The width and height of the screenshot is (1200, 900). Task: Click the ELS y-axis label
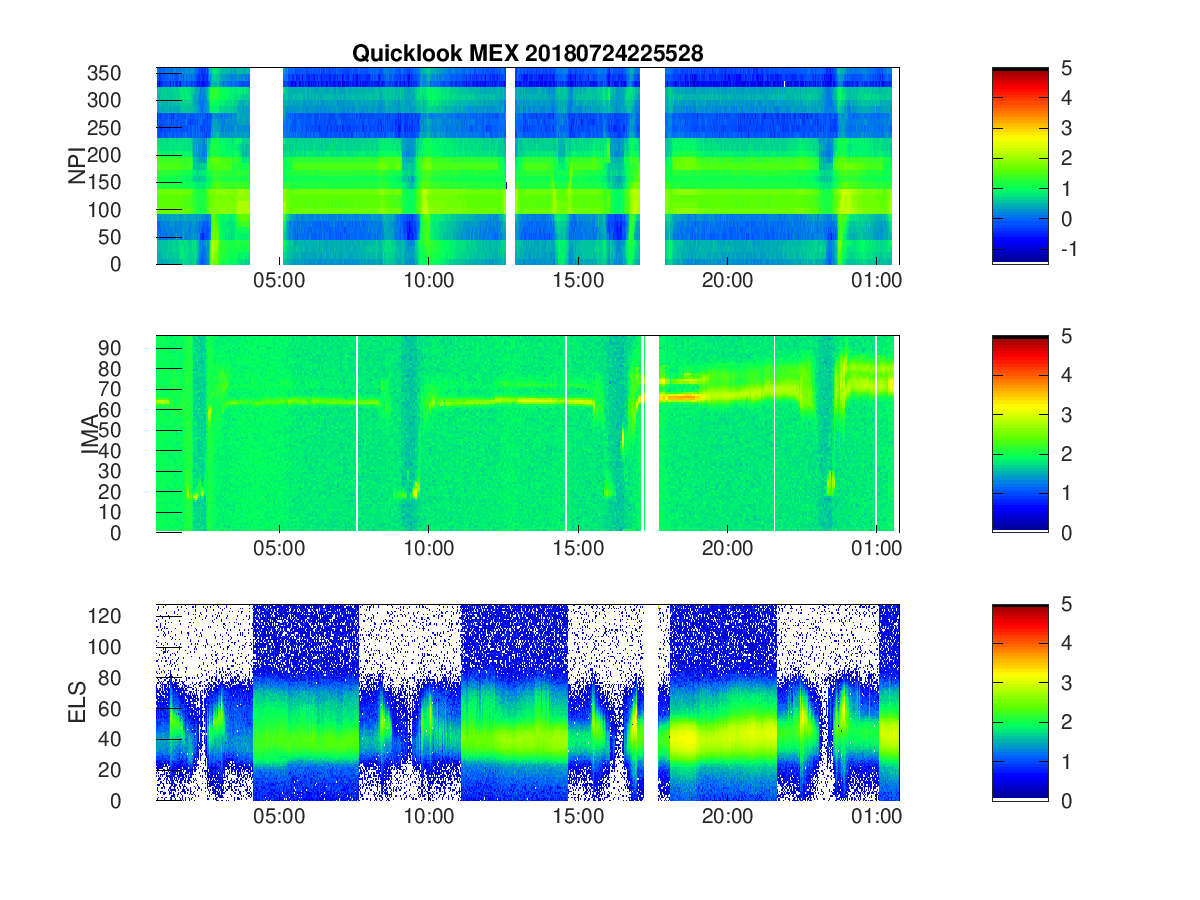(78, 702)
